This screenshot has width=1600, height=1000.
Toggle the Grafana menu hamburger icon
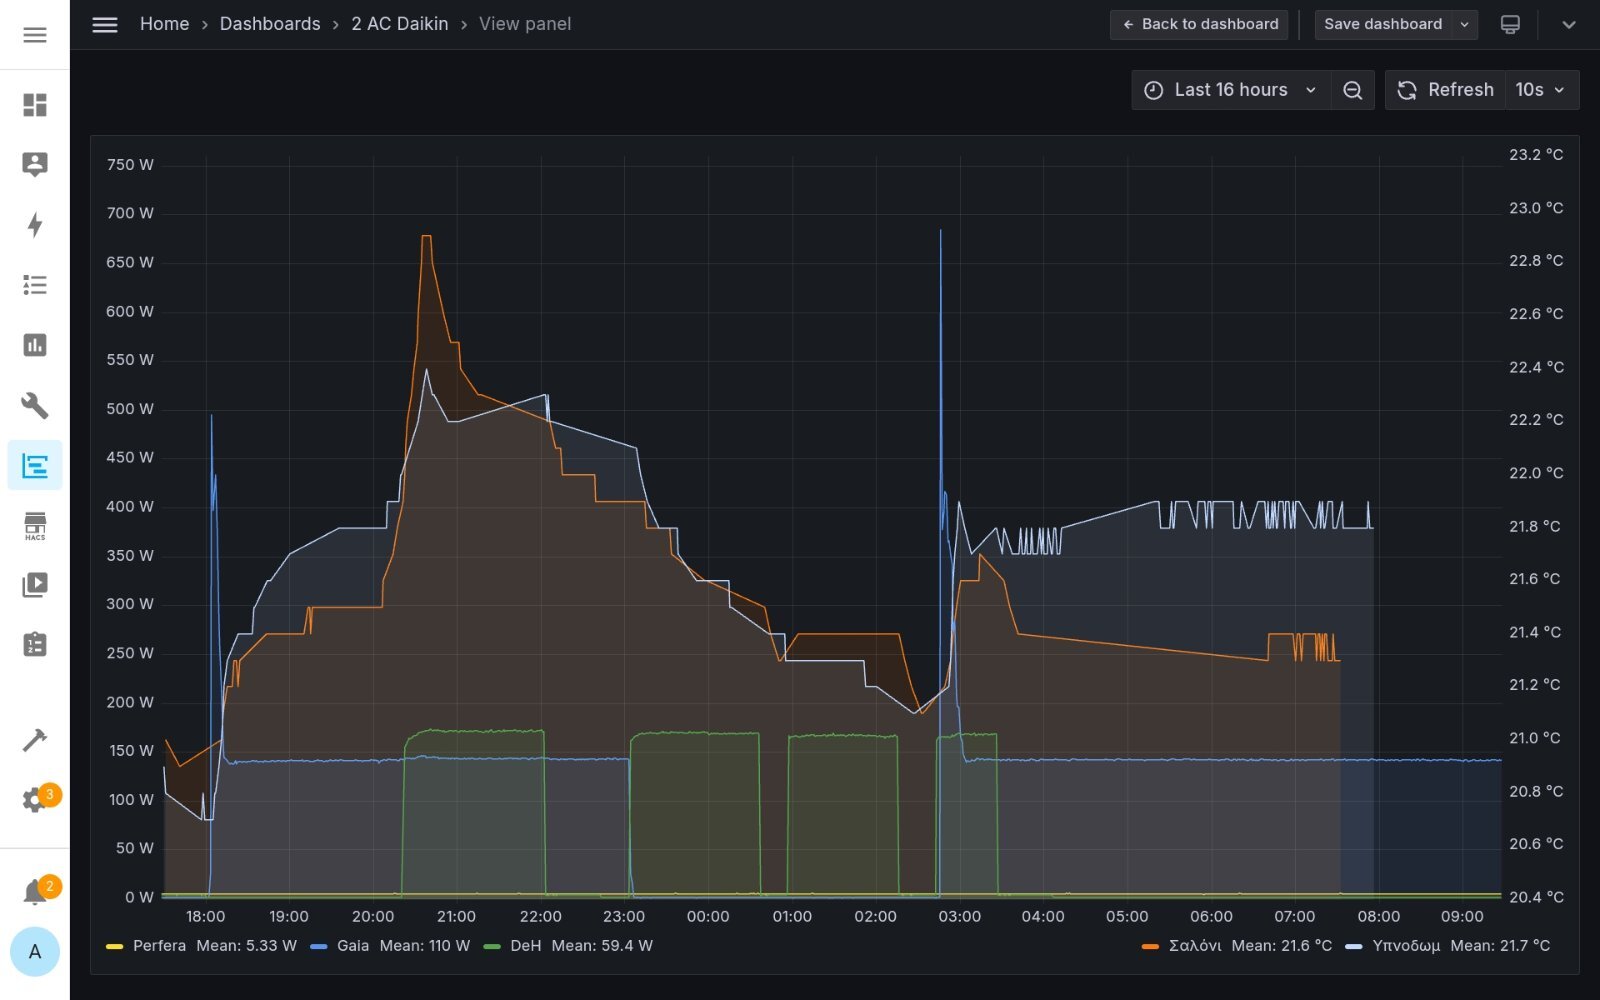[105, 24]
